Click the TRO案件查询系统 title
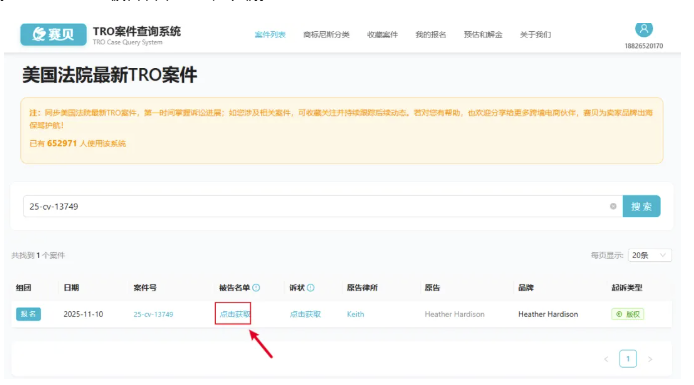Screen dimensions: 694x385 point(137,31)
